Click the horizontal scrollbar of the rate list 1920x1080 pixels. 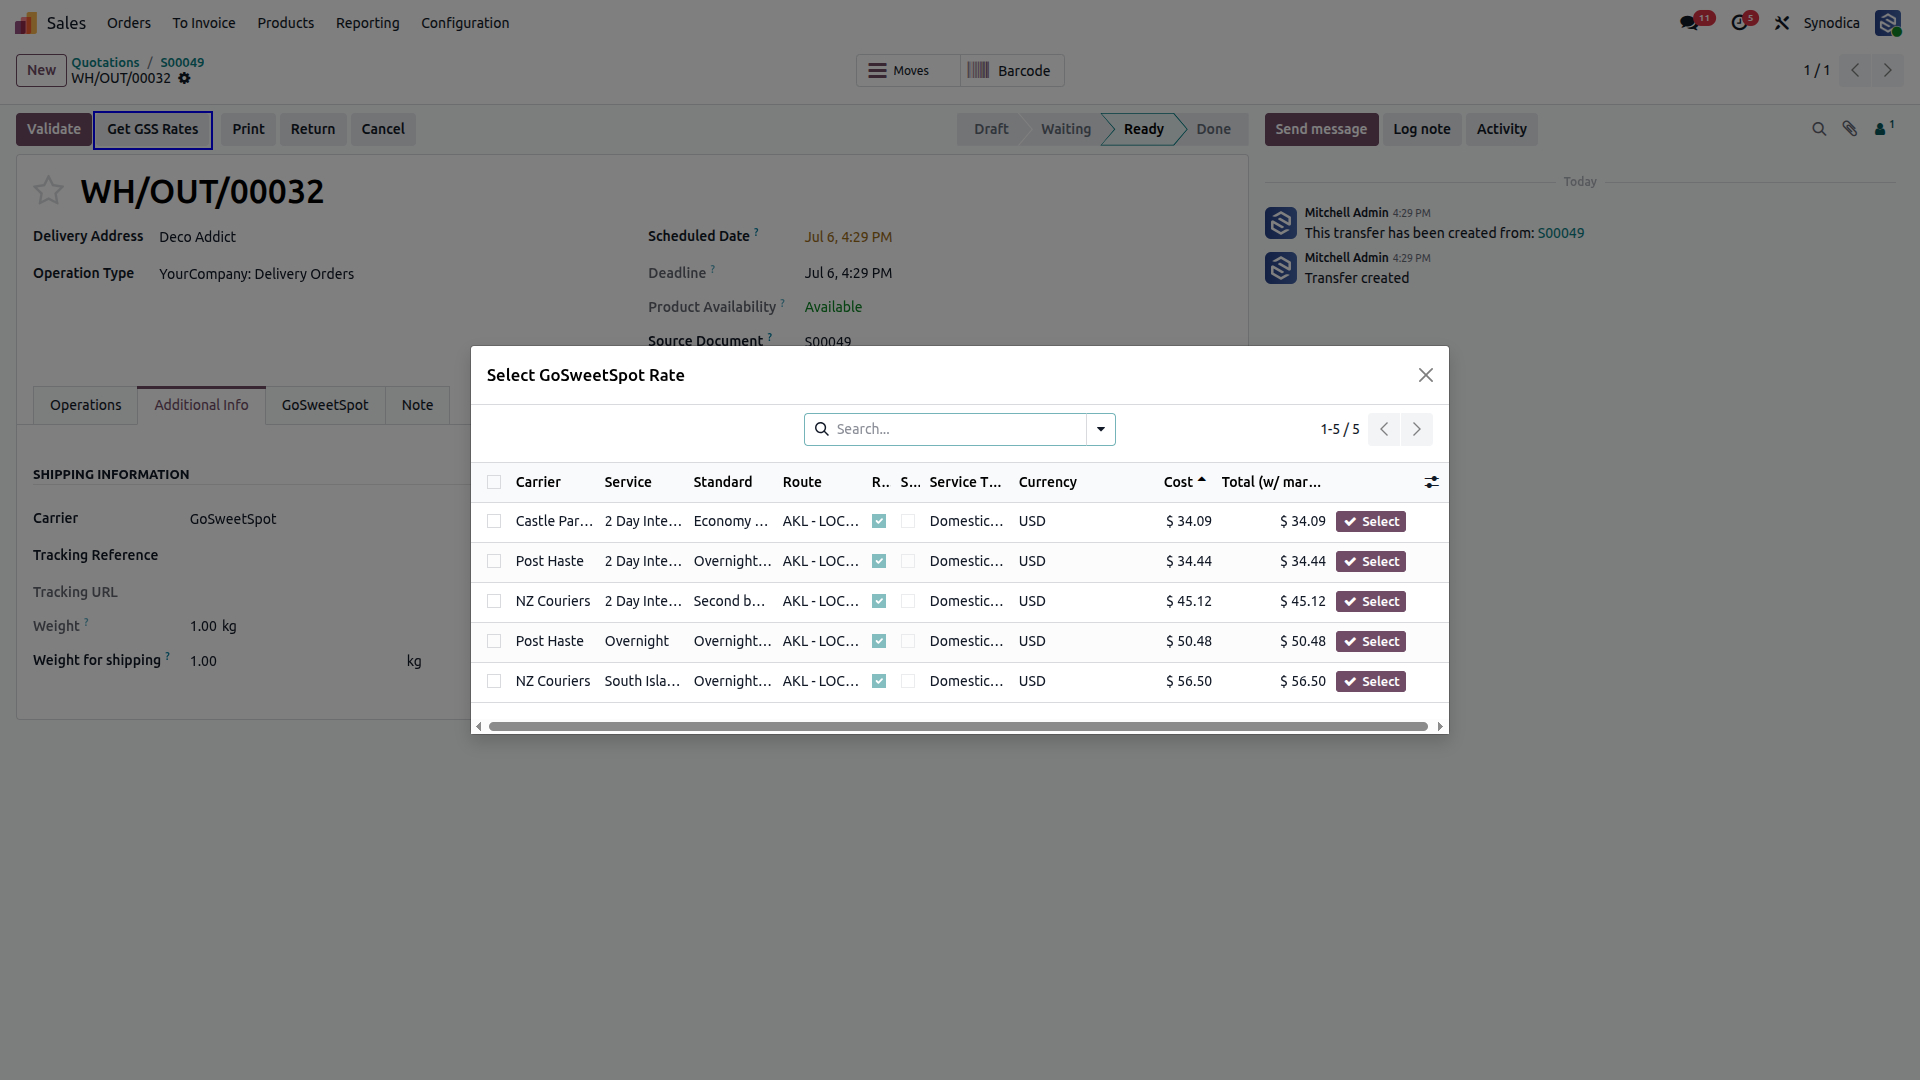[958, 726]
